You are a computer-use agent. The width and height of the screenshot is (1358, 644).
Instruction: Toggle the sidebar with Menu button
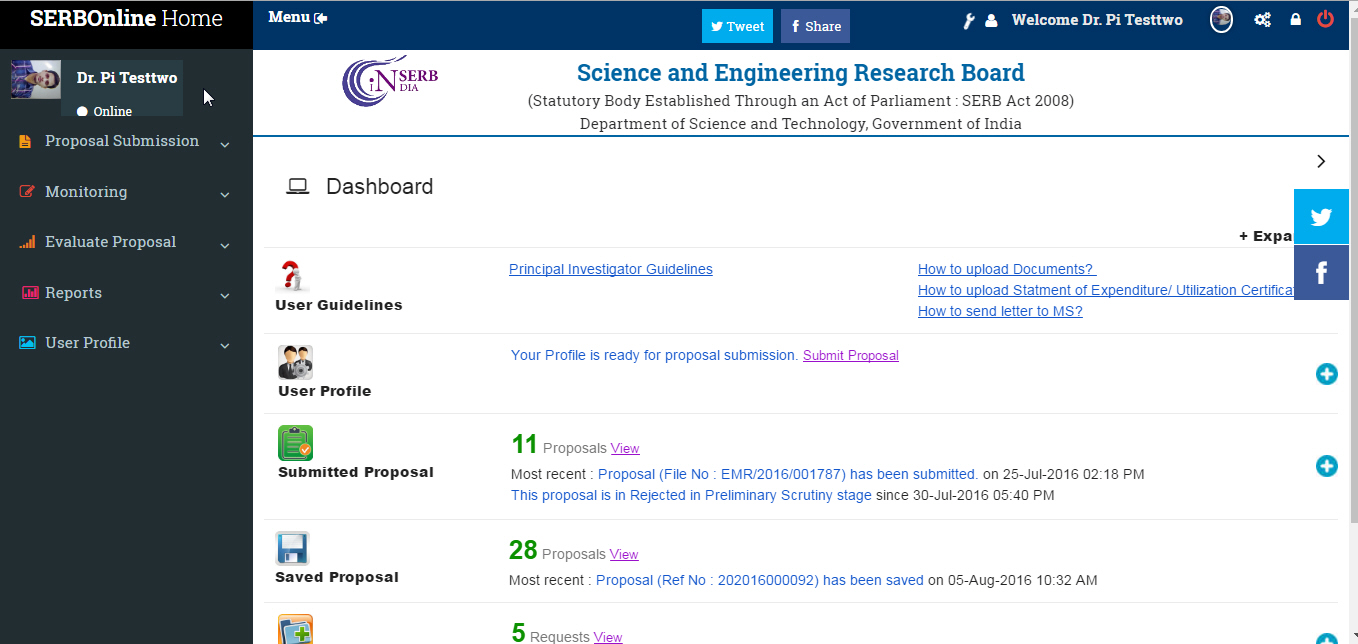tap(297, 18)
